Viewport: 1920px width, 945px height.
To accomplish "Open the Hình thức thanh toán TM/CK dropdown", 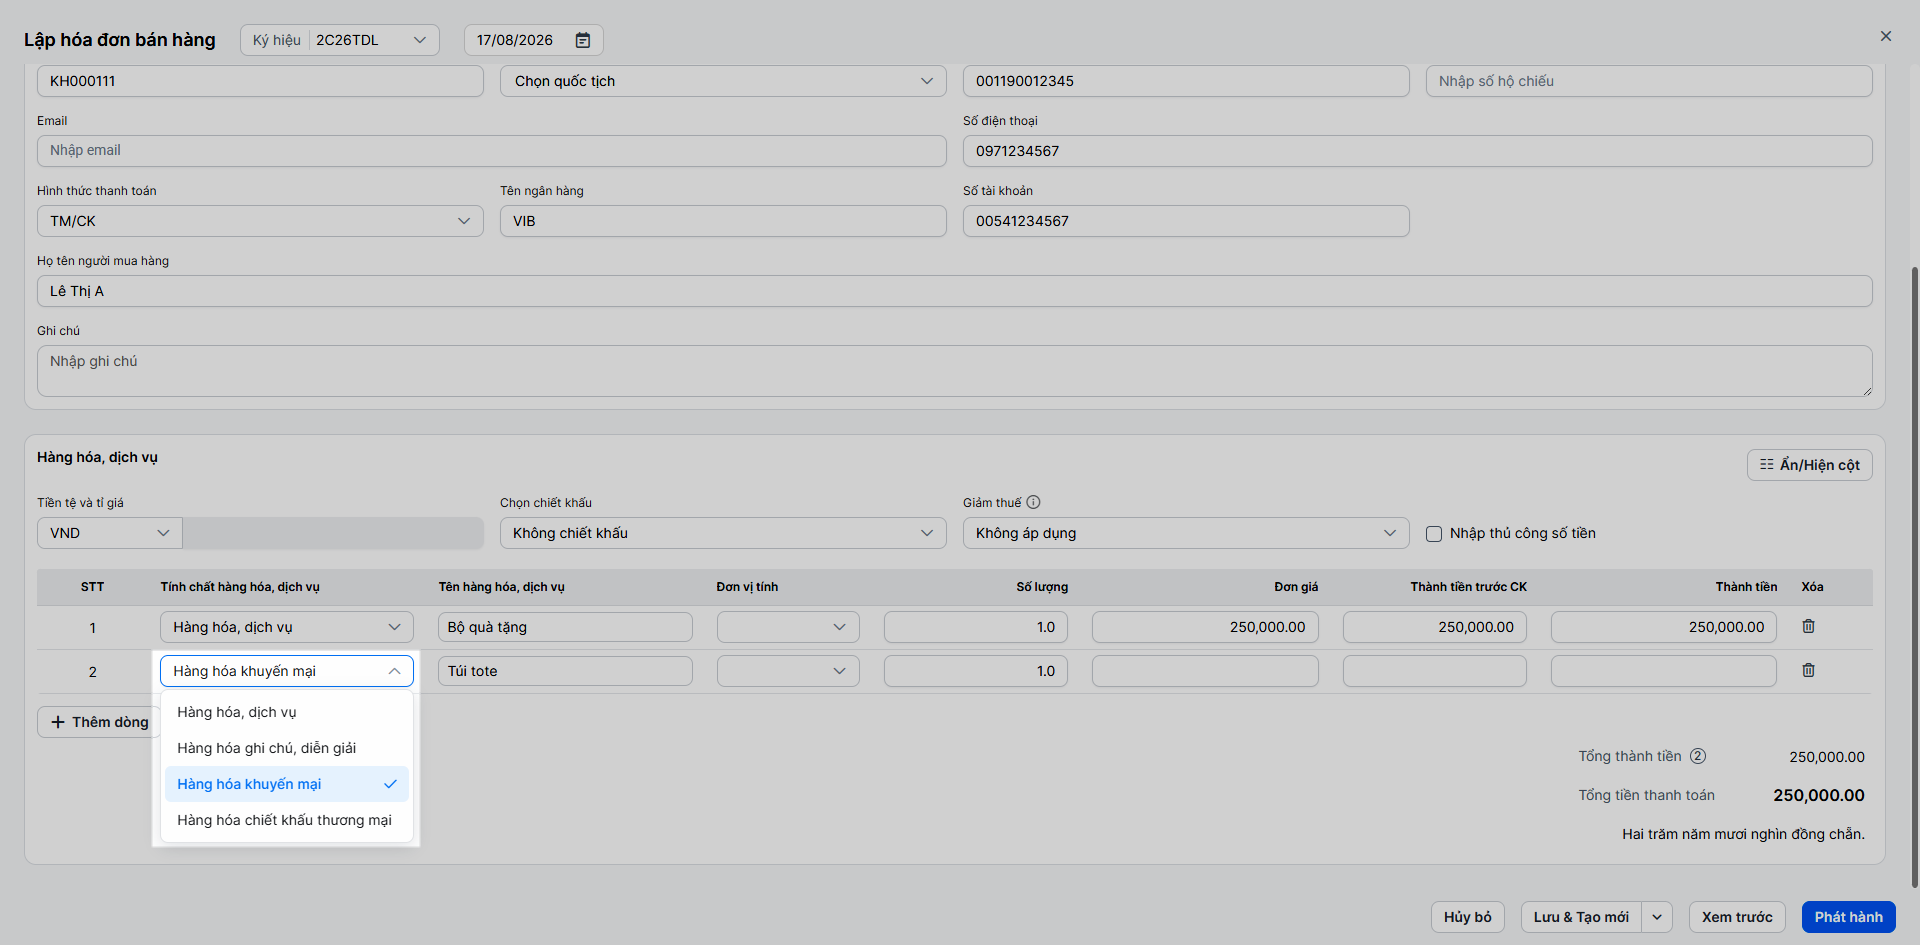I will tap(260, 221).
